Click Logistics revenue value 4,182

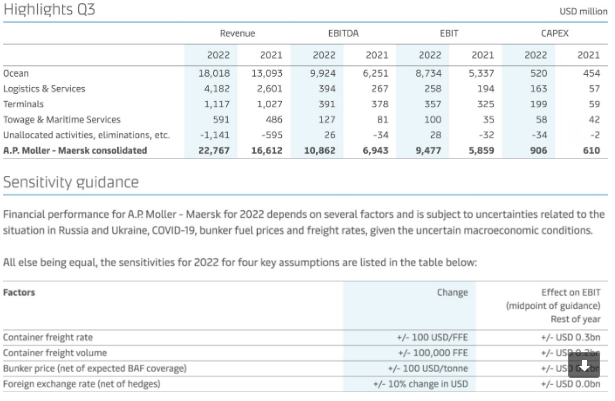pyautogui.click(x=217, y=89)
